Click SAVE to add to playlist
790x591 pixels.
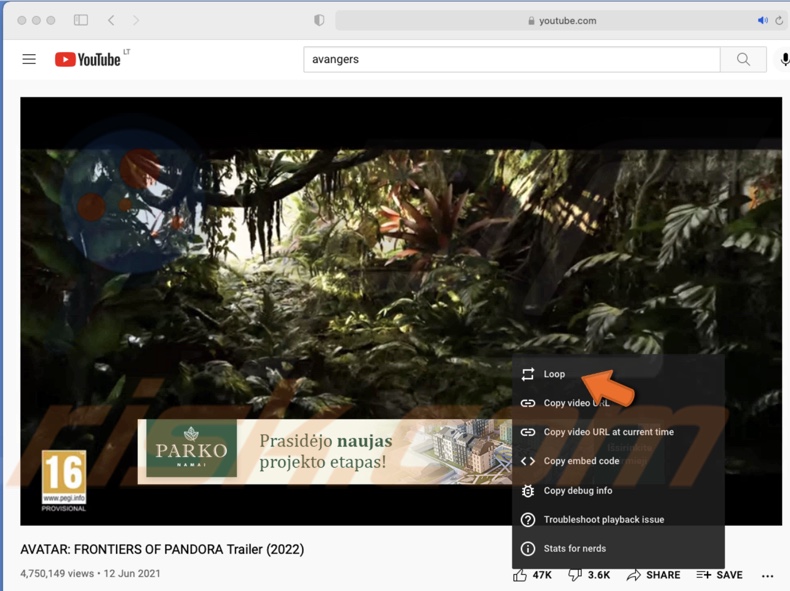coord(719,575)
